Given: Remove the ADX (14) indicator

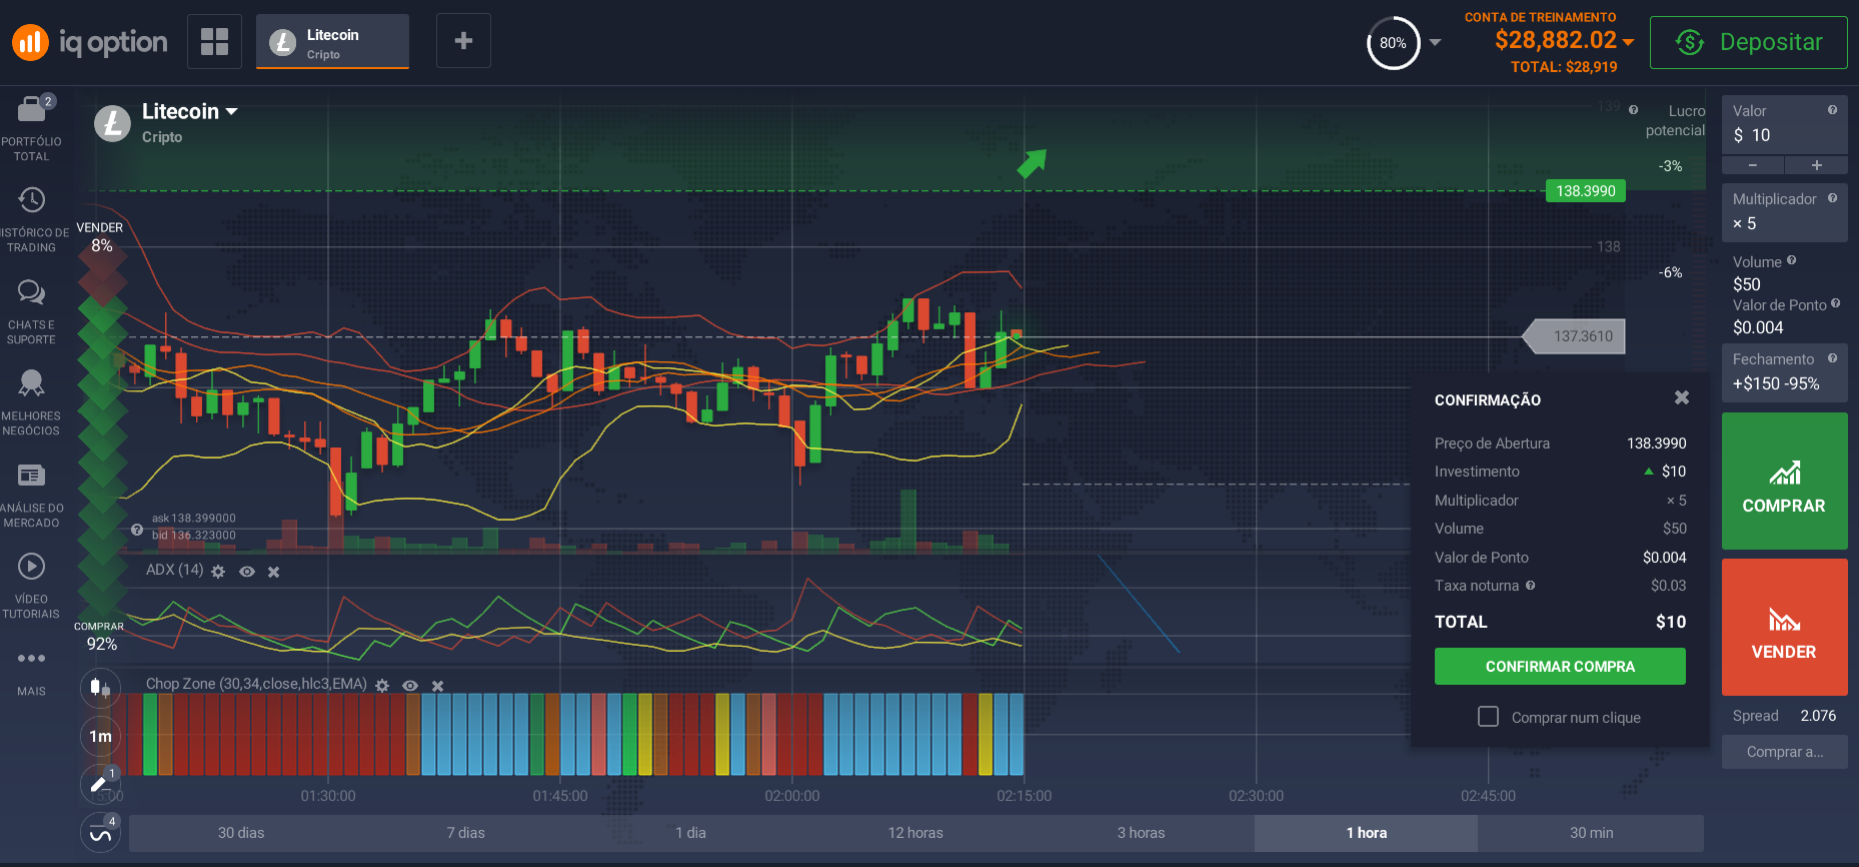Looking at the screenshot, I should coord(274,572).
